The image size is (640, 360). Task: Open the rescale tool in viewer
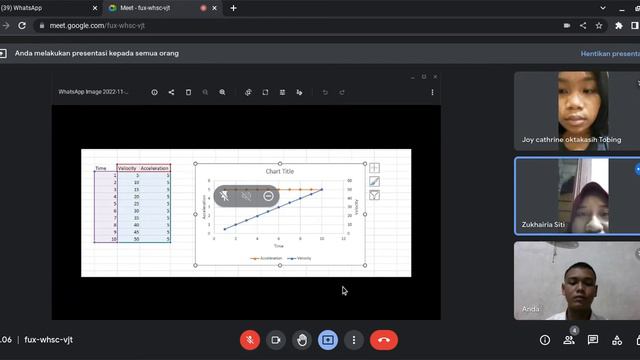[265, 92]
